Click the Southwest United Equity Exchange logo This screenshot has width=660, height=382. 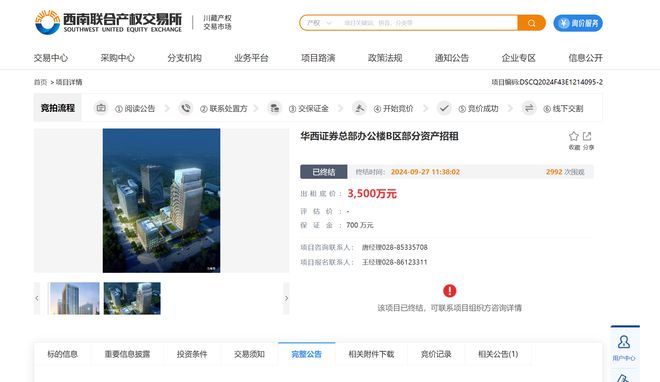point(108,22)
